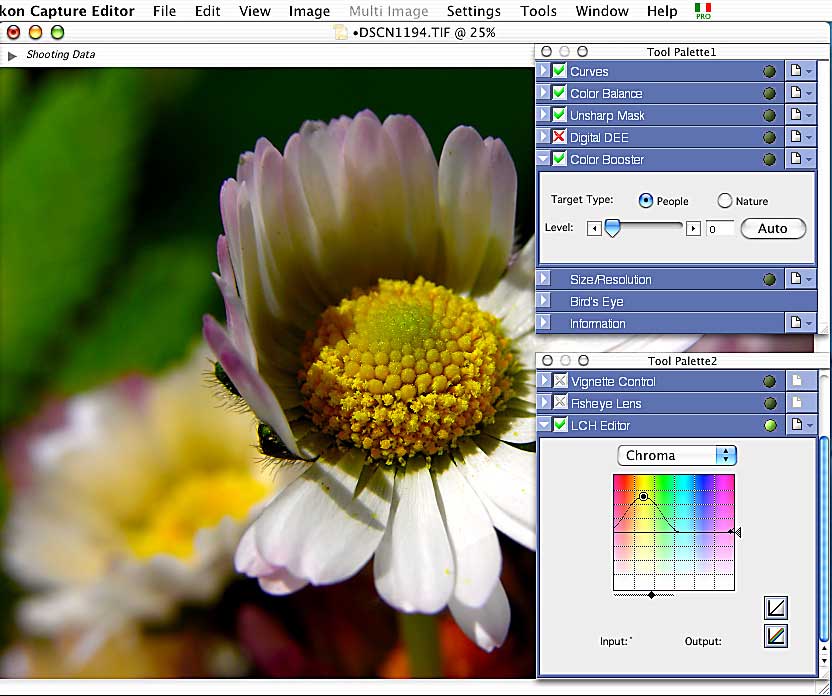Open the Settings menu
832x696 pixels.
click(474, 11)
